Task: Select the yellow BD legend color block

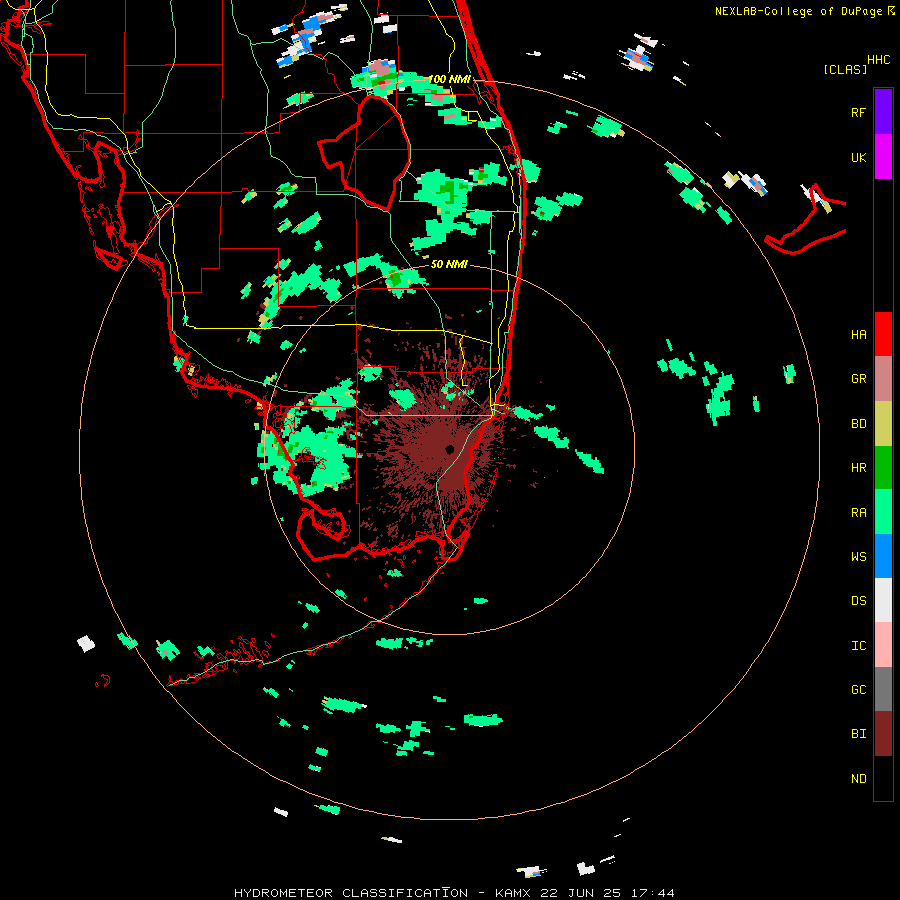Action: pyautogui.click(x=883, y=424)
